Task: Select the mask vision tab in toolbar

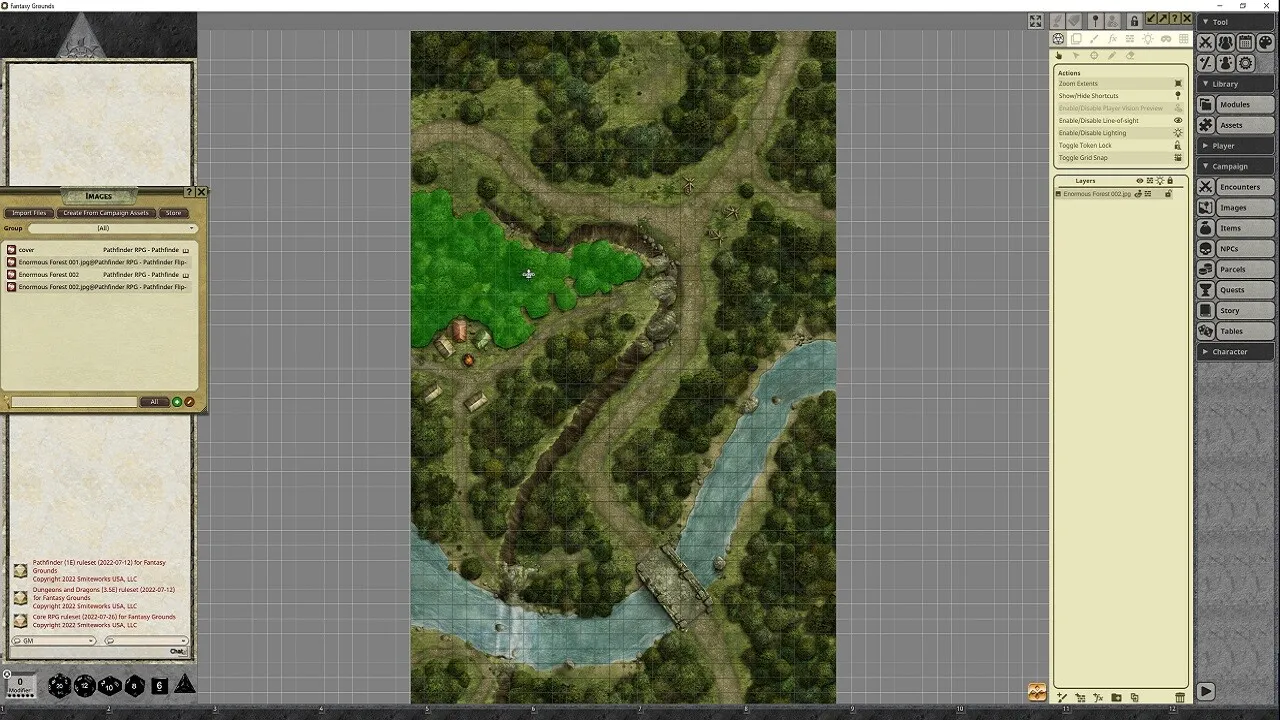Action: [1166, 39]
